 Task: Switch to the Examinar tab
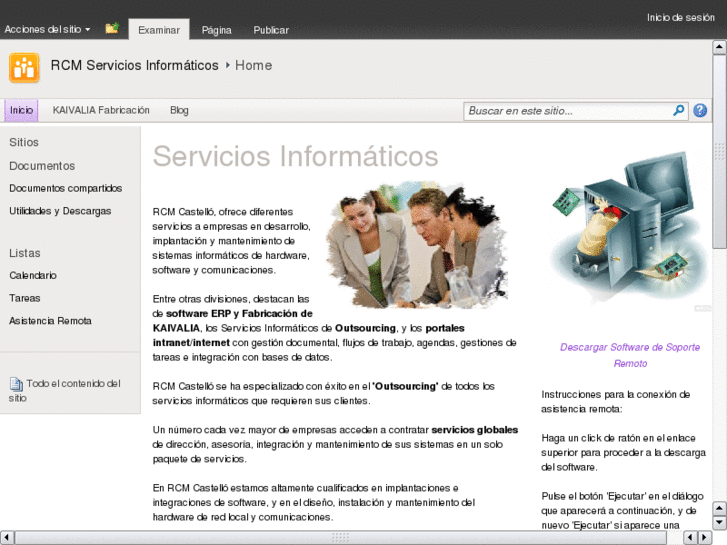(159, 30)
